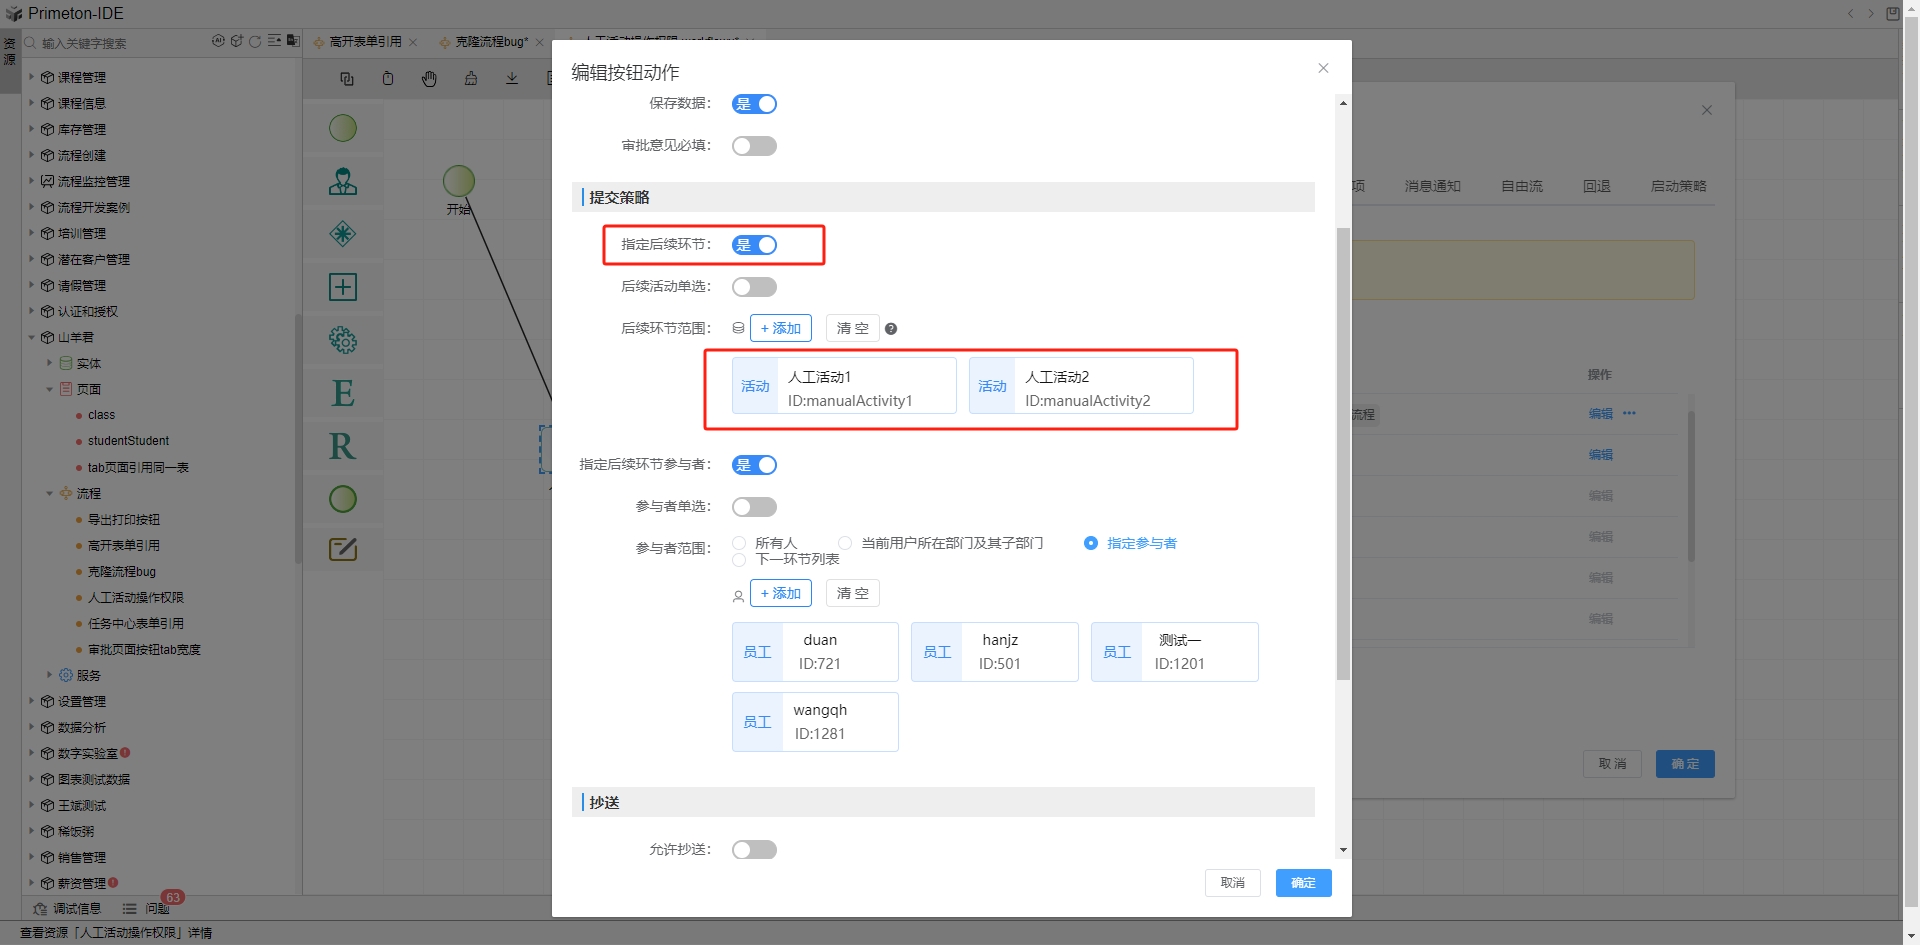Enable the 审批意见必填 switch

(x=754, y=146)
